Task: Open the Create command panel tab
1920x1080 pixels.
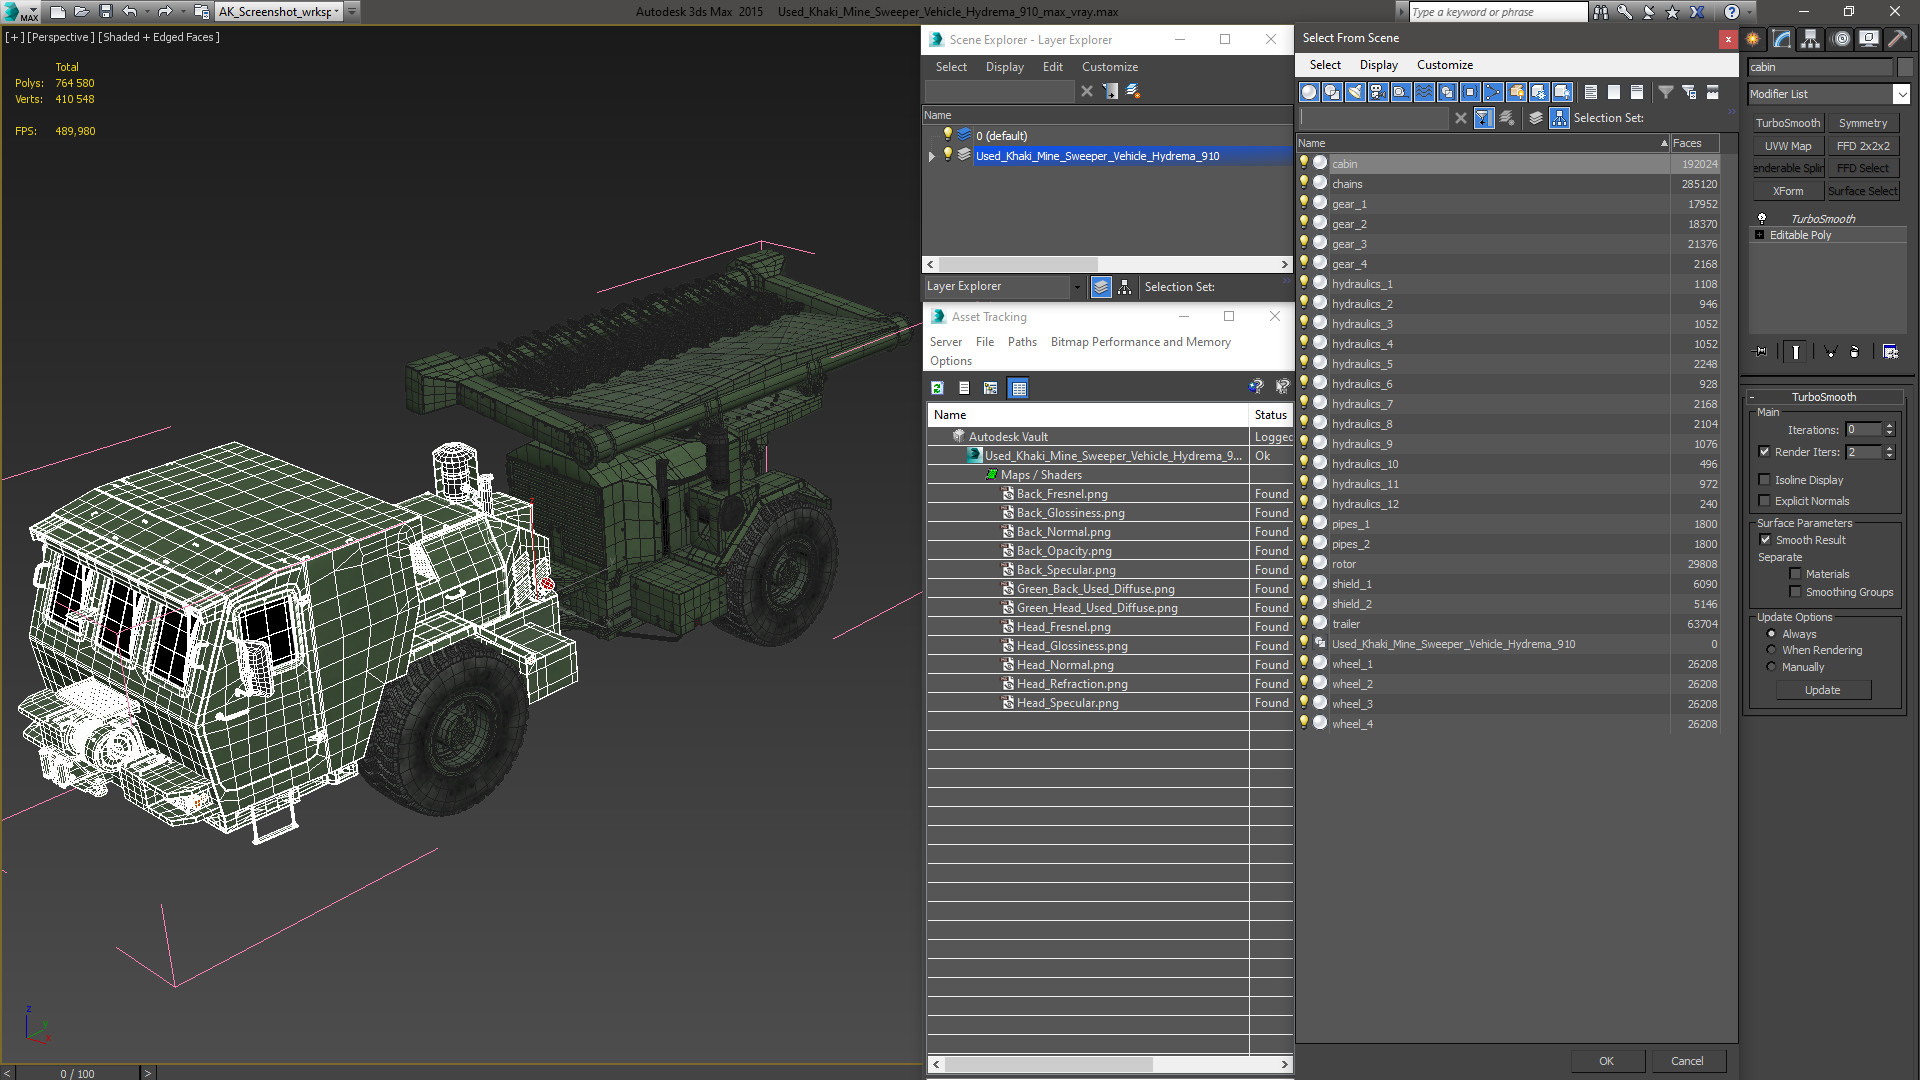Action: 1753,39
